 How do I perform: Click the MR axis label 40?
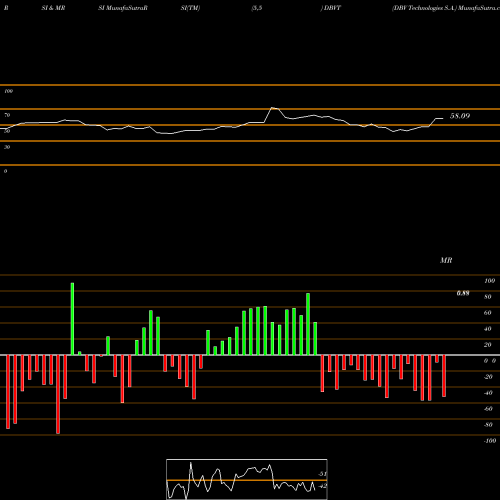point(488,329)
